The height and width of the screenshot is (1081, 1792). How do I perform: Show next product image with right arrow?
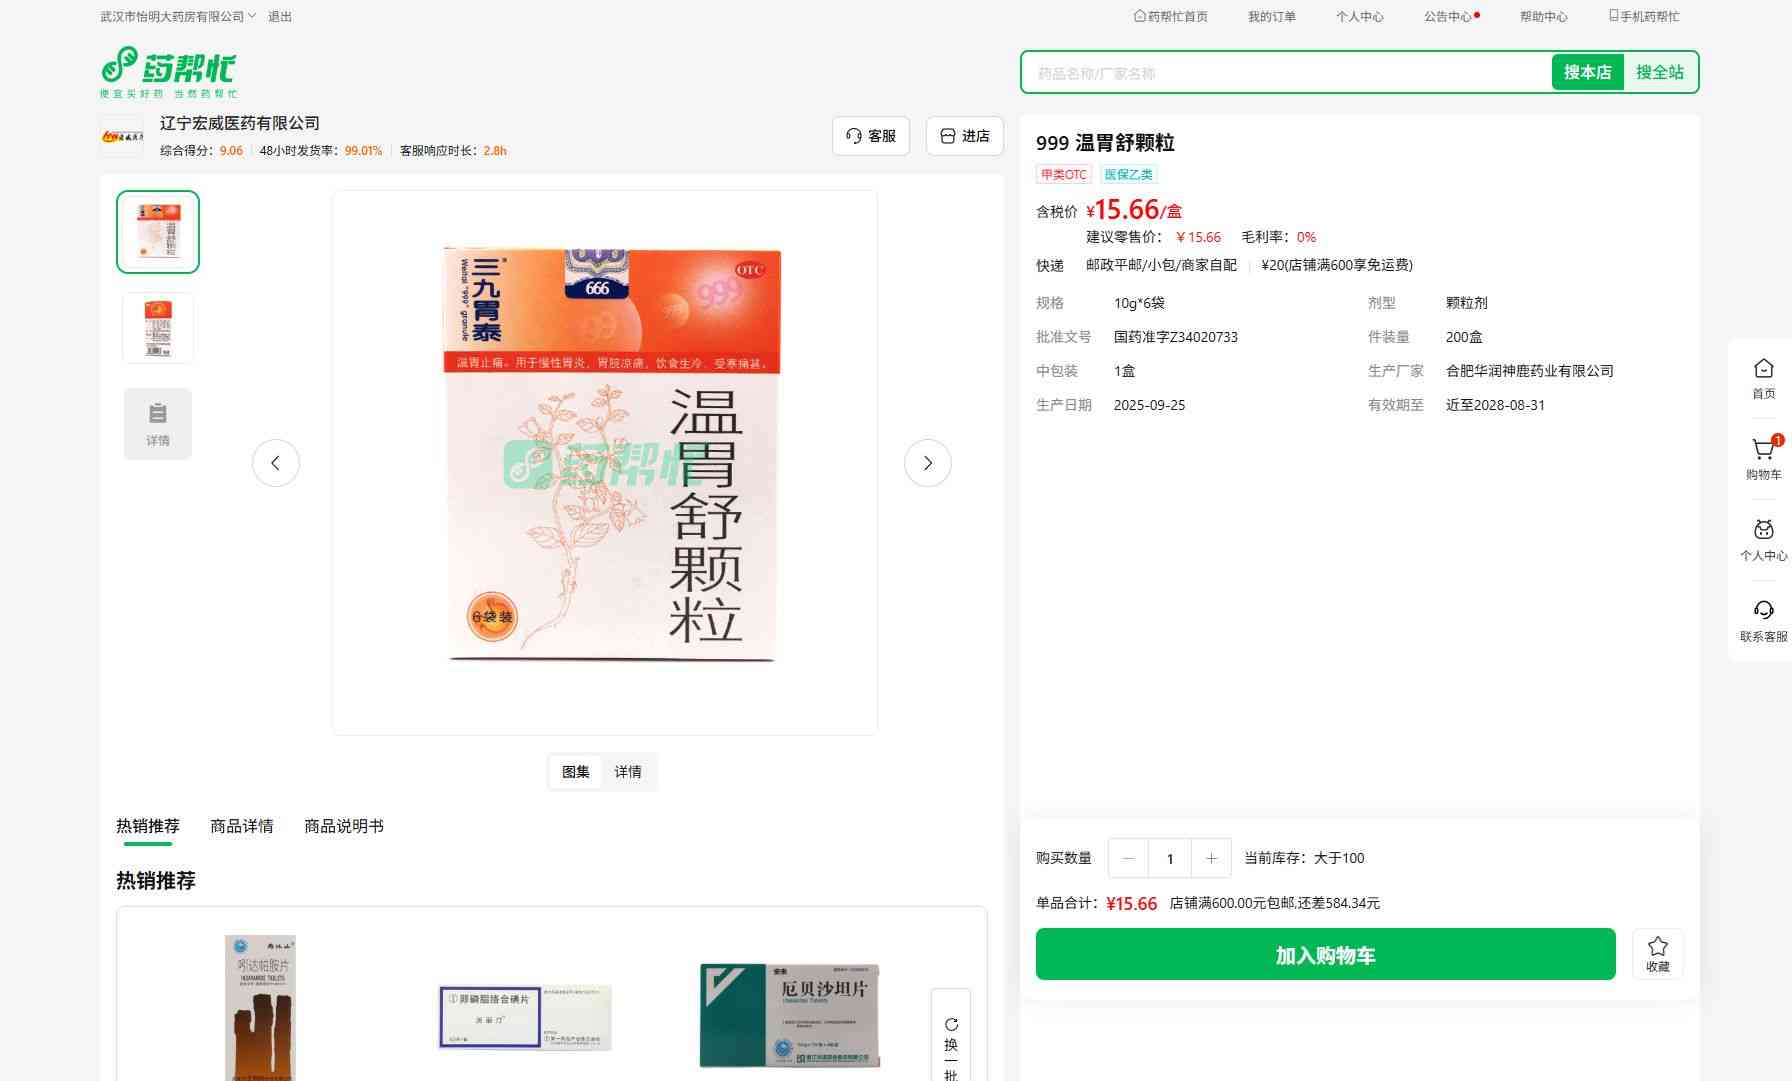927,463
